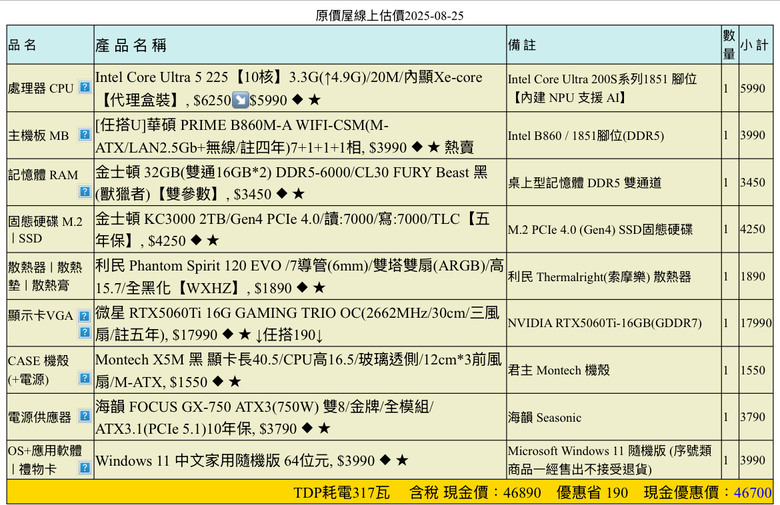The width and height of the screenshot is (780, 505).
Task: Click the note 利民 Thermalright(索摩樂) 散熱器
Action: 599,277
